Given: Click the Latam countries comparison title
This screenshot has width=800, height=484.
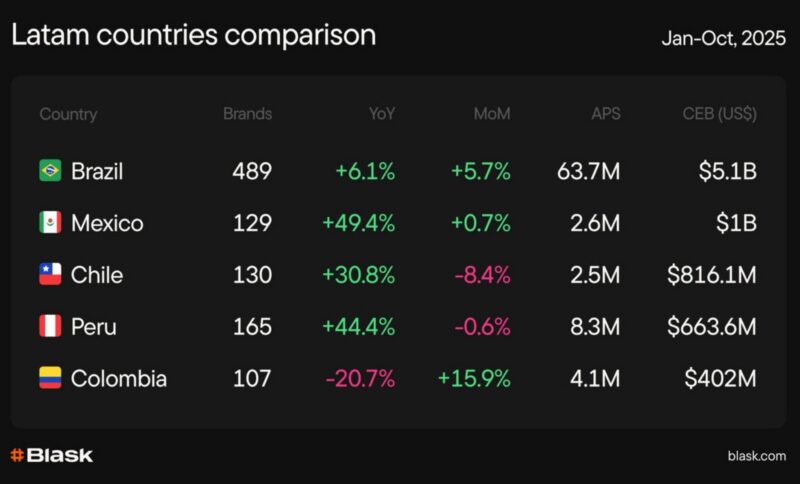Looking at the screenshot, I should [x=194, y=35].
